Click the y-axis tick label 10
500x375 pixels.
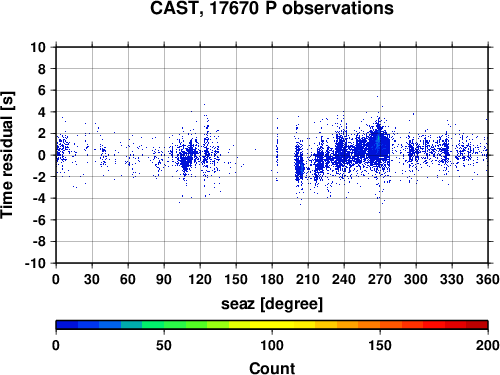[x=38, y=47]
